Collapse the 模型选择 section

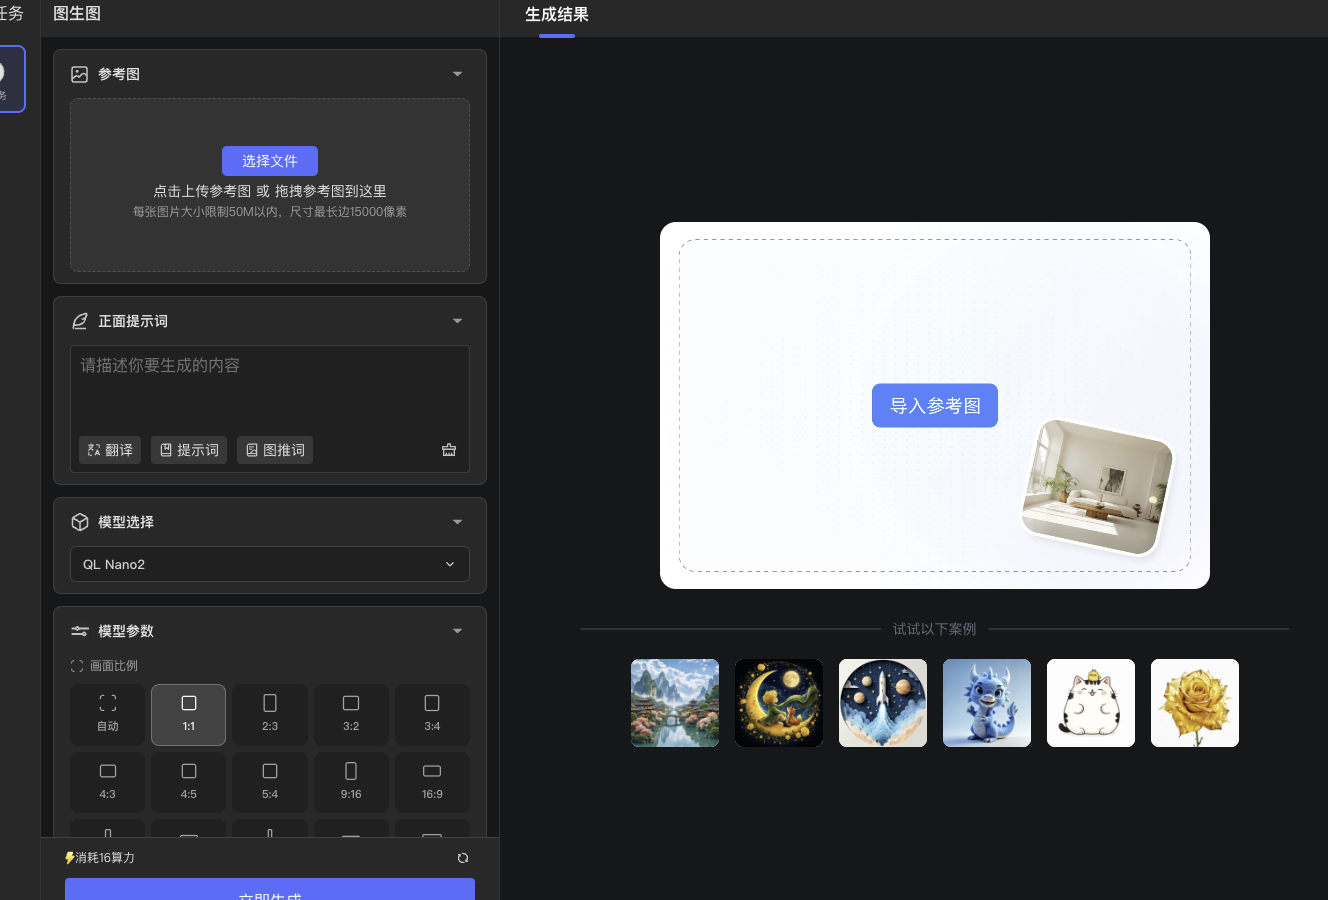pos(457,522)
